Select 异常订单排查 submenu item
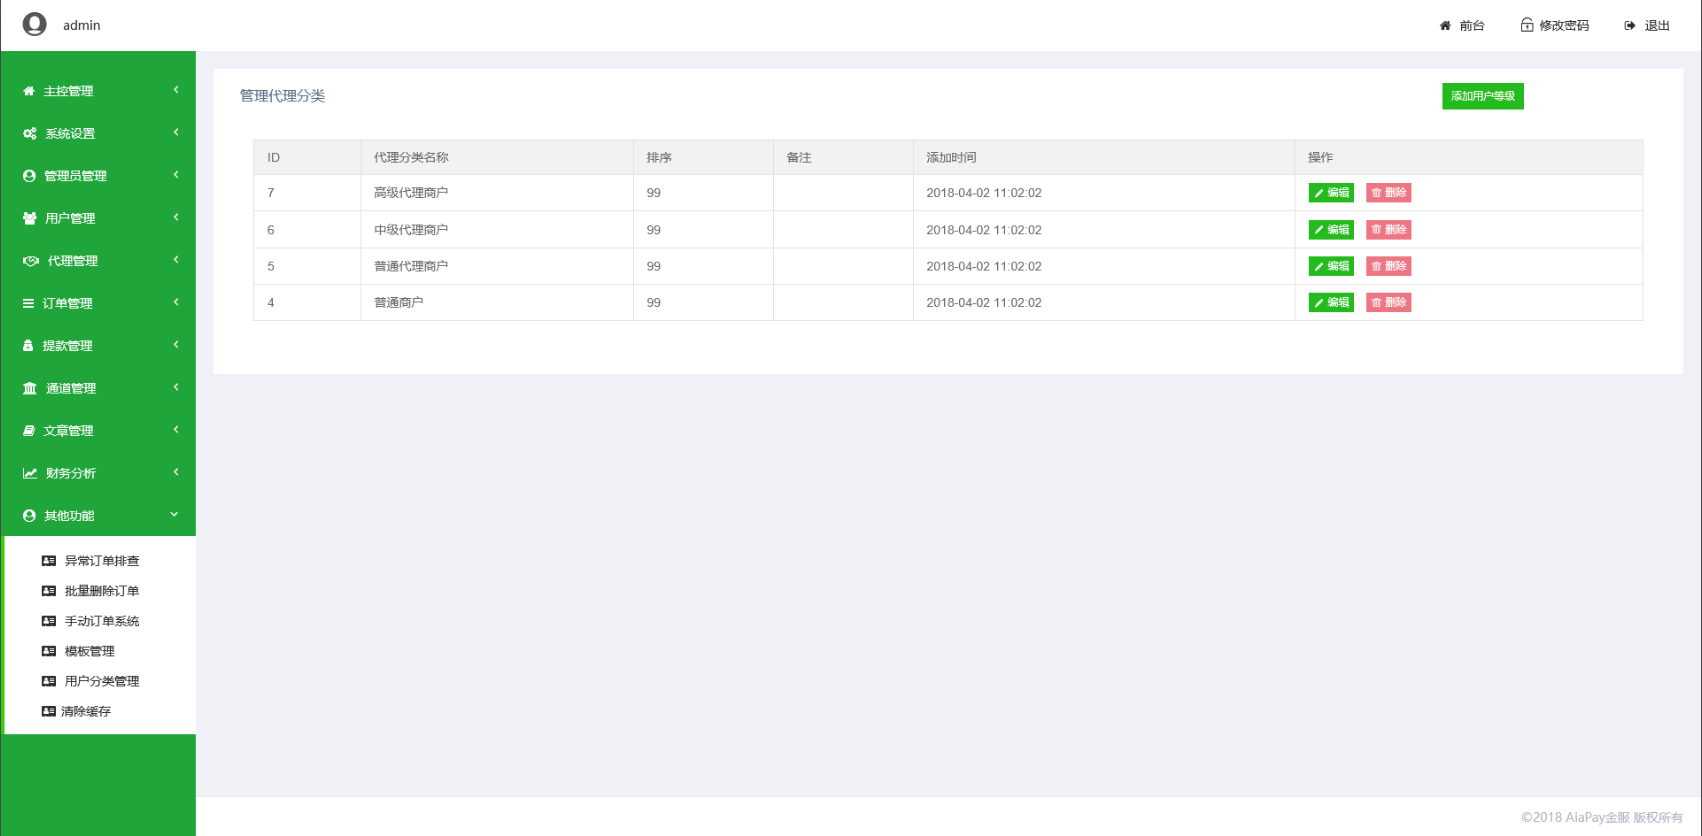The image size is (1702, 836). click(101, 561)
